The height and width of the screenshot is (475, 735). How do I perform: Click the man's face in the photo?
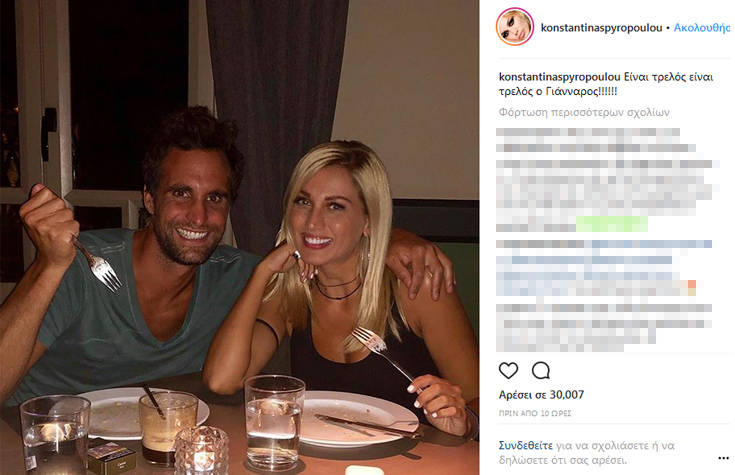point(190,202)
